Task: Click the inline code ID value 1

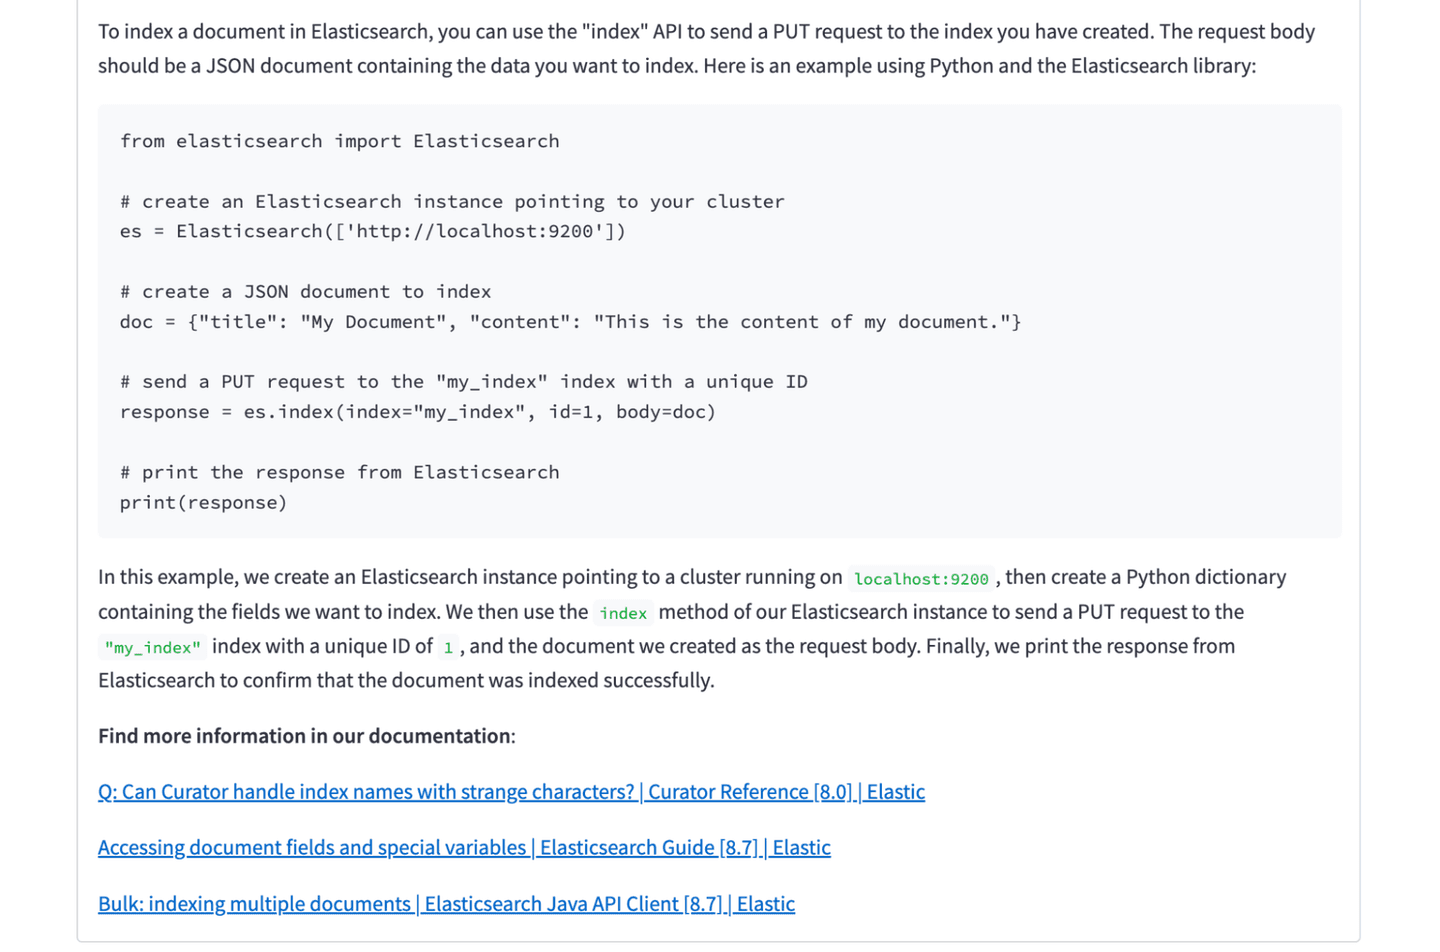Action: click(448, 648)
